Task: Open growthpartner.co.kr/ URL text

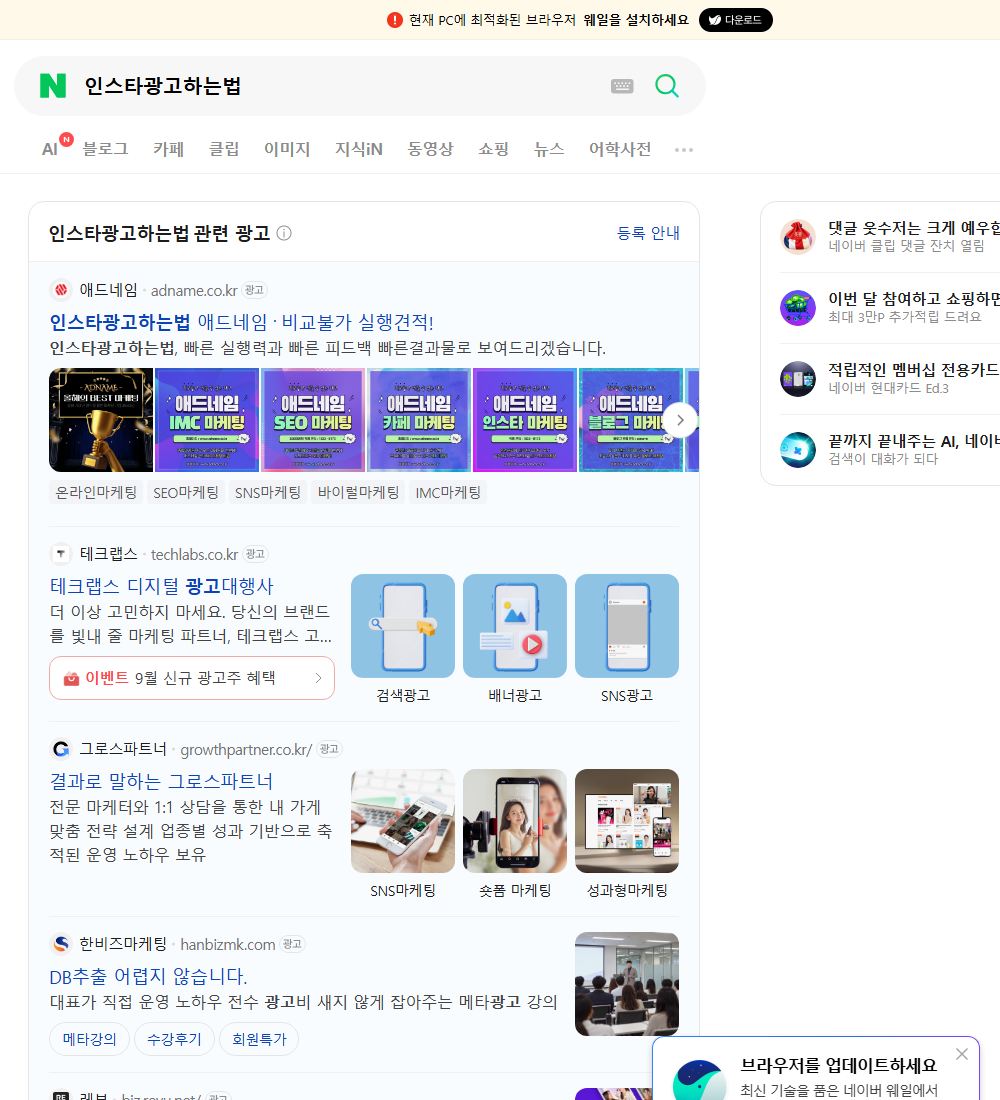Action: click(x=246, y=749)
